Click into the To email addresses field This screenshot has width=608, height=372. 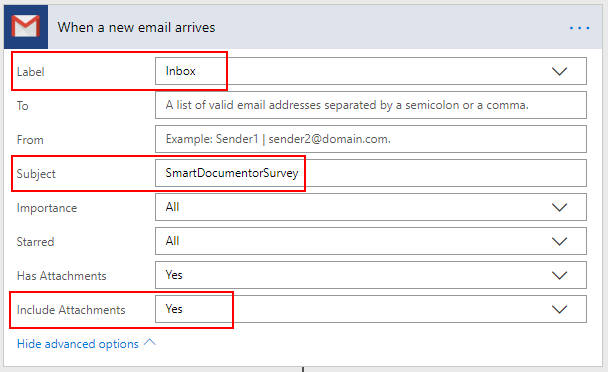(371, 105)
